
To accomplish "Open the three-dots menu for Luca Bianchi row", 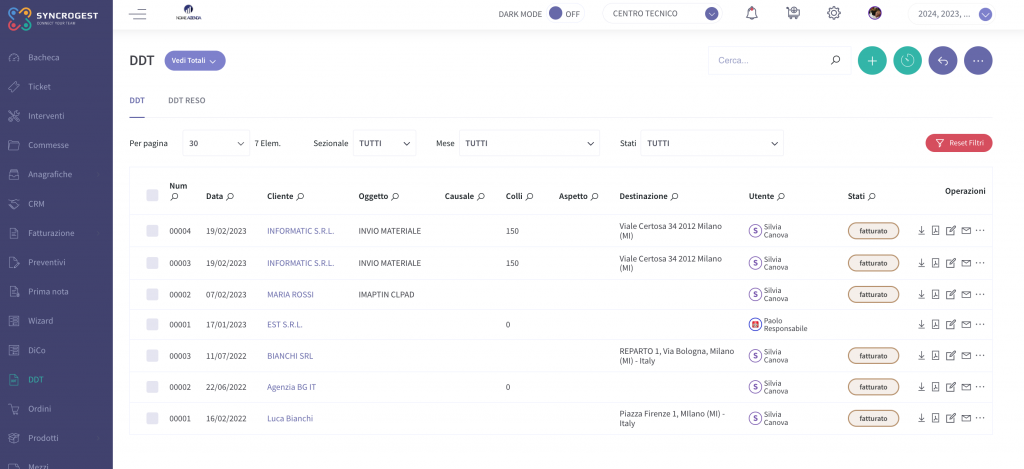I will pyautogui.click(x=980, y=418).
